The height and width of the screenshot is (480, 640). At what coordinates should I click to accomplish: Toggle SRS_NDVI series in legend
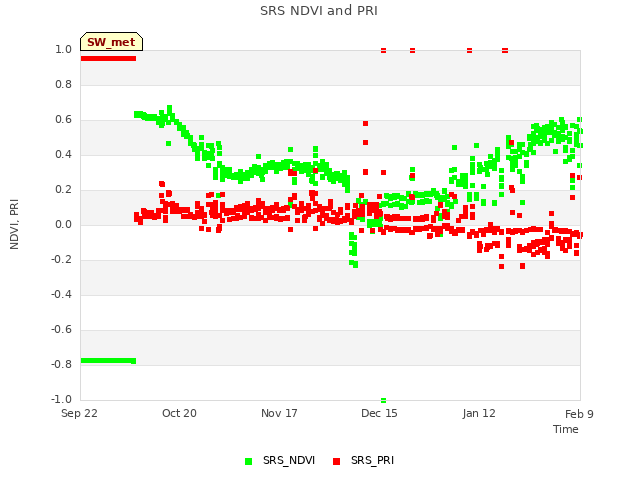pyautogui.click(x=280, y=460)
